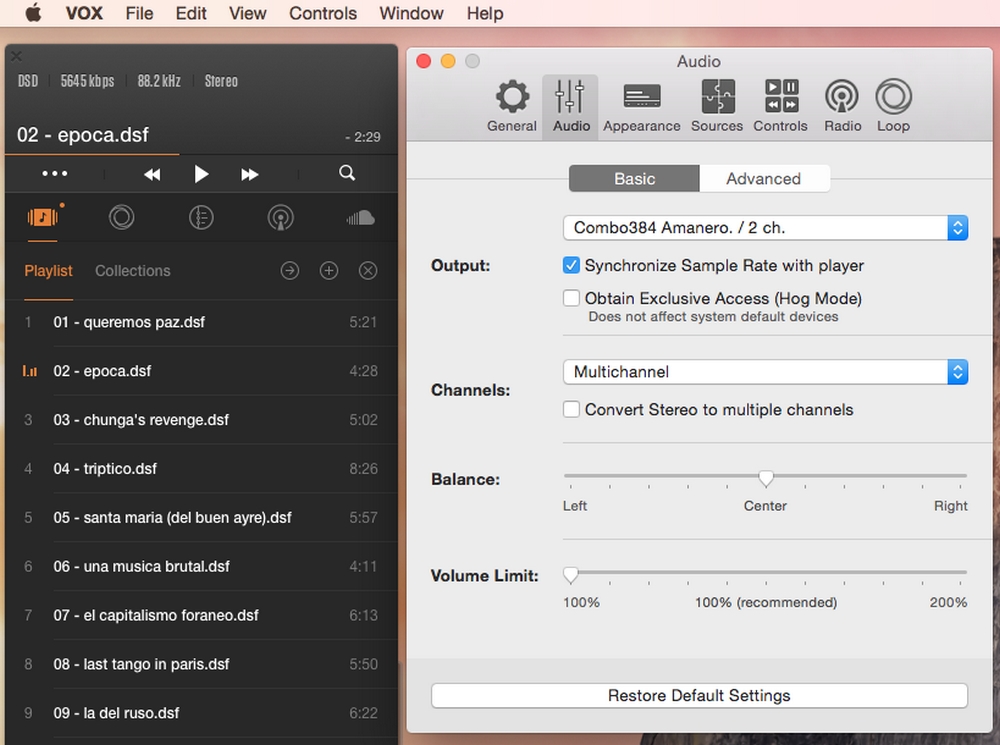Switch to the Advanced tab

coord(763,179)
